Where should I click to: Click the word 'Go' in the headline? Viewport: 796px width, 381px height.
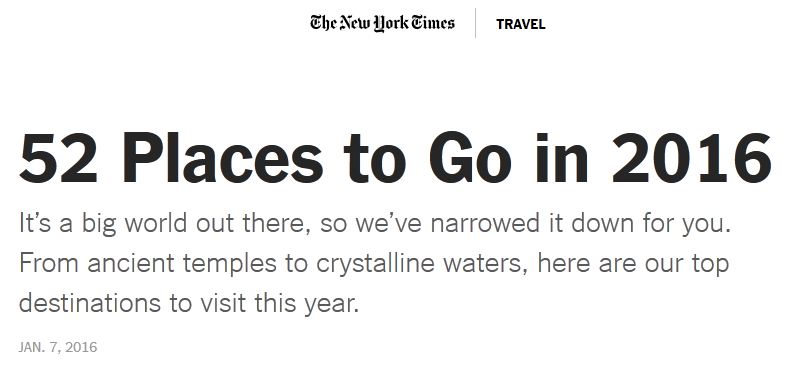[470, 158]
